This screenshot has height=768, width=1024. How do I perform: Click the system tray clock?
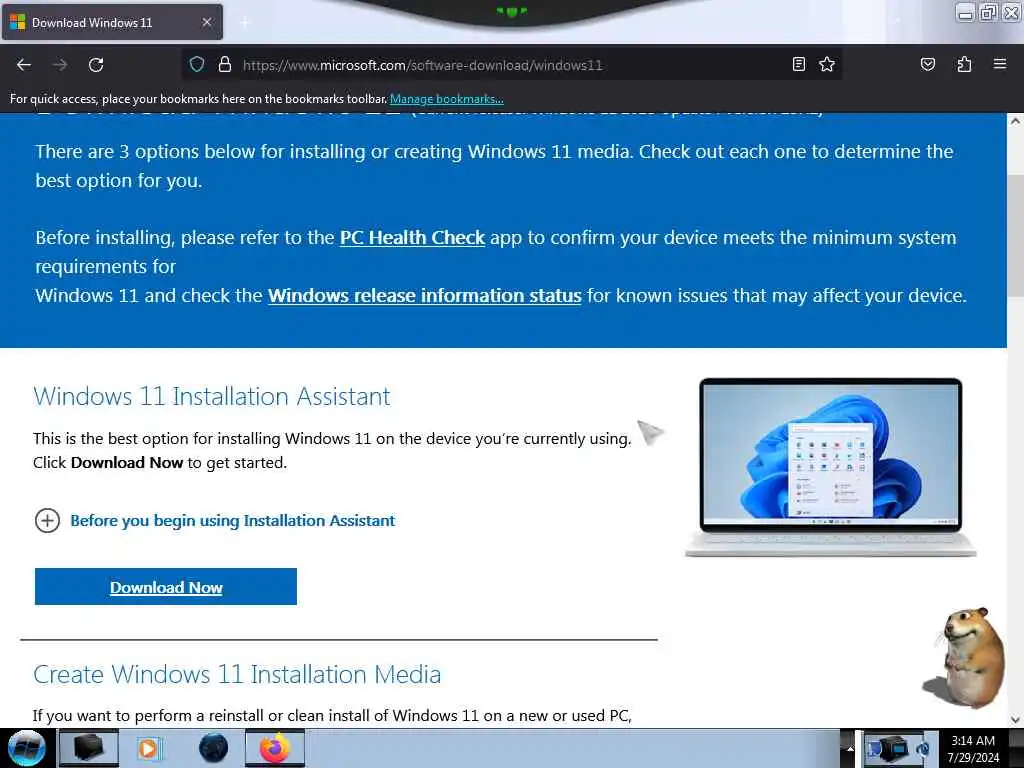click(973, 749)
